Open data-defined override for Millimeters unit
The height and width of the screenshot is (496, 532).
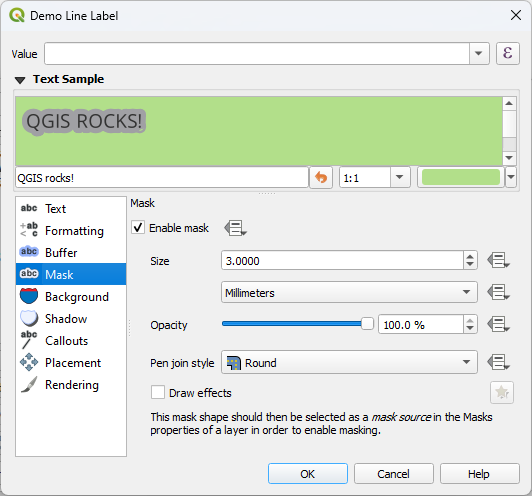tap(498, 292)
